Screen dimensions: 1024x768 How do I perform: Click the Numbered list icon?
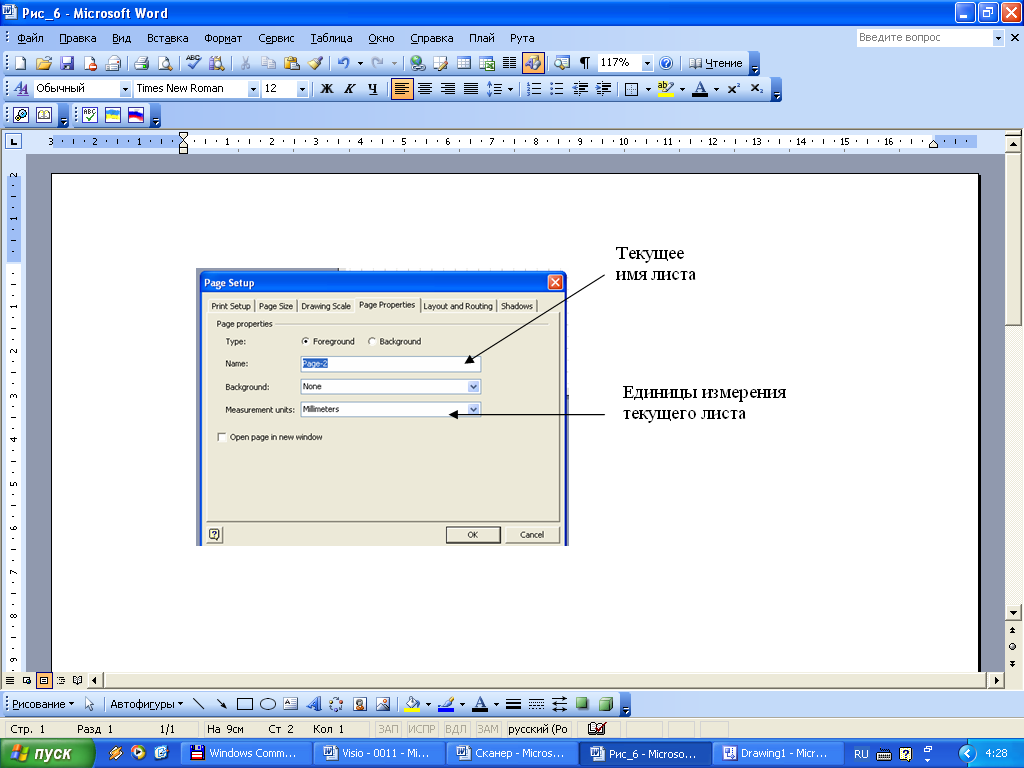coord(534,89)
